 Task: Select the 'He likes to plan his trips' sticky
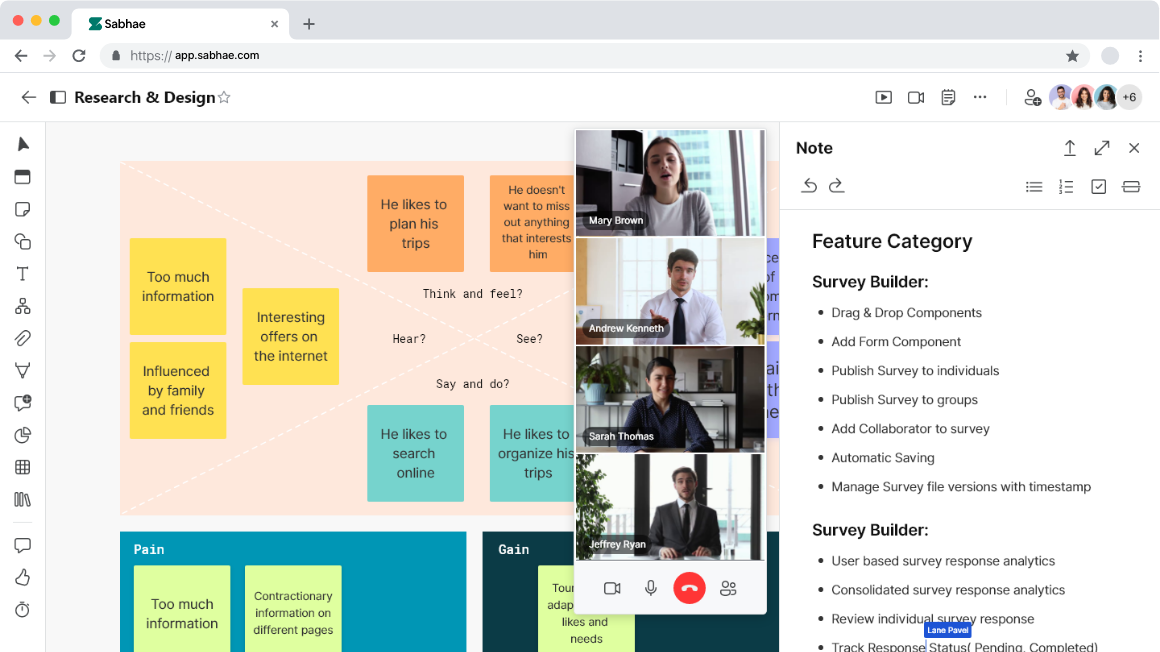(415, 224)
